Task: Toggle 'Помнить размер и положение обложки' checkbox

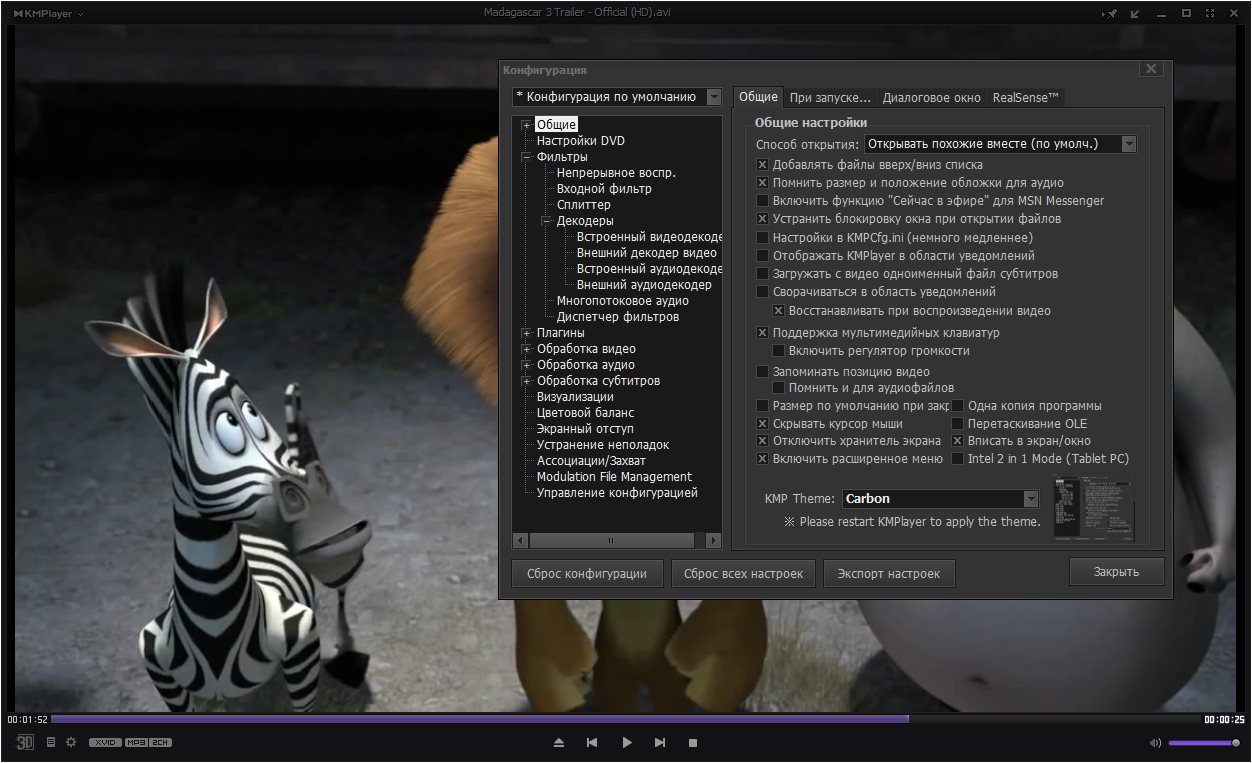Action: click(762, 183)
